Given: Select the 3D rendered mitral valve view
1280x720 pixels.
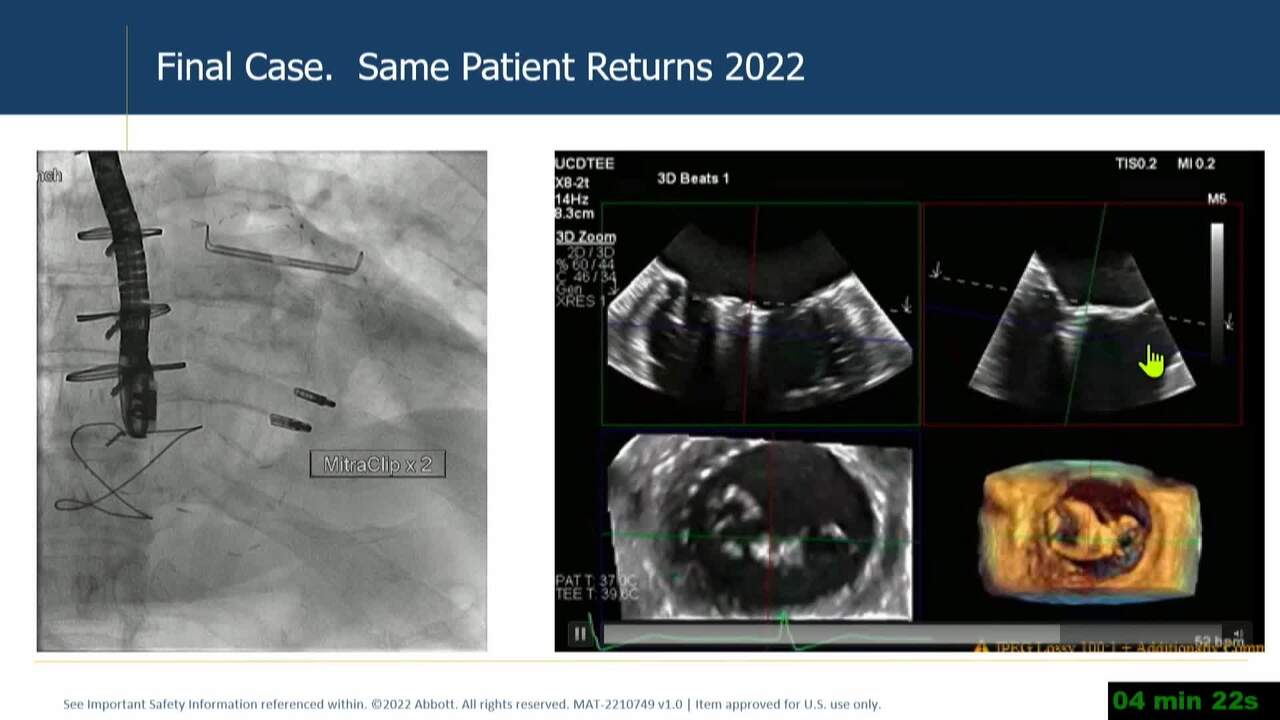Looking at the screenshot, I should coord(1088,532).
